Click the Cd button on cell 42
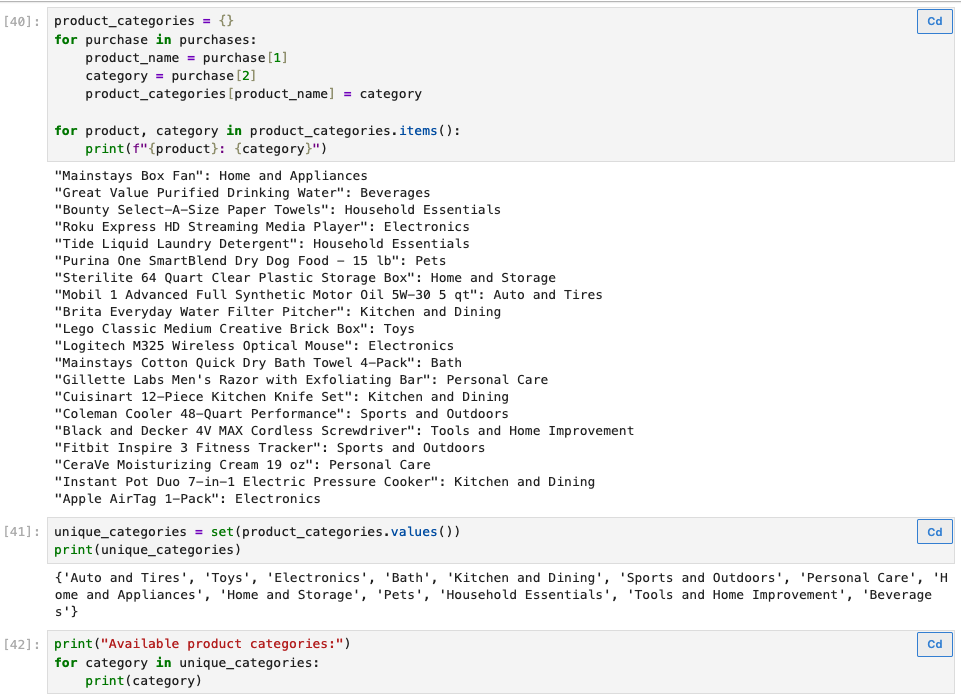961x700 pixels. click(x=935, y=644)
